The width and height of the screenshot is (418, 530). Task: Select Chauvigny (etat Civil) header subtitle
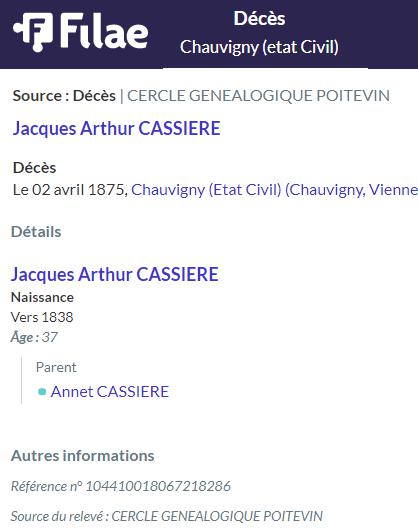259,47
